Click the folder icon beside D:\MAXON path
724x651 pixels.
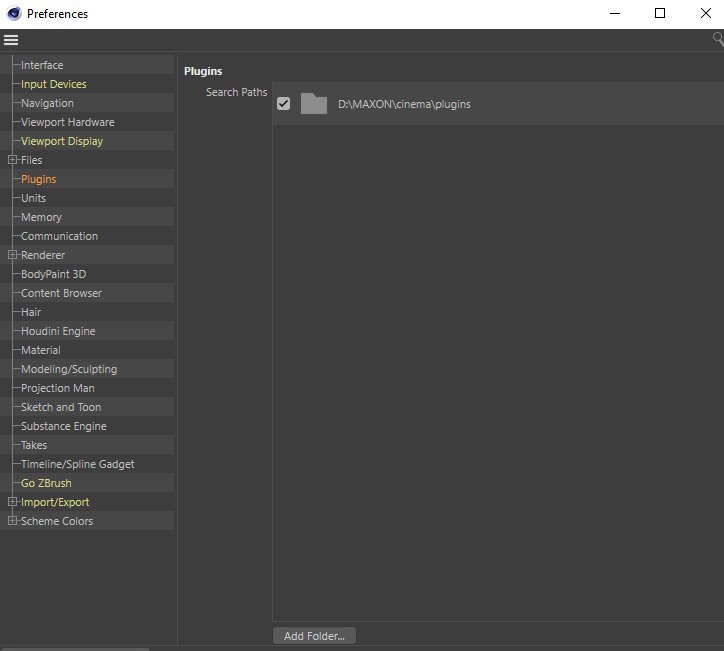[314, 103]
